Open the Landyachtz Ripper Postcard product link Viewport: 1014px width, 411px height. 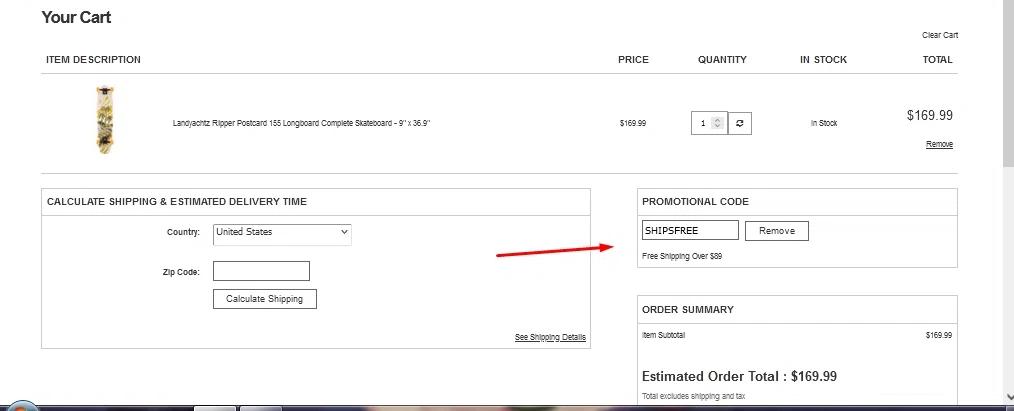(x=301, y=124)
